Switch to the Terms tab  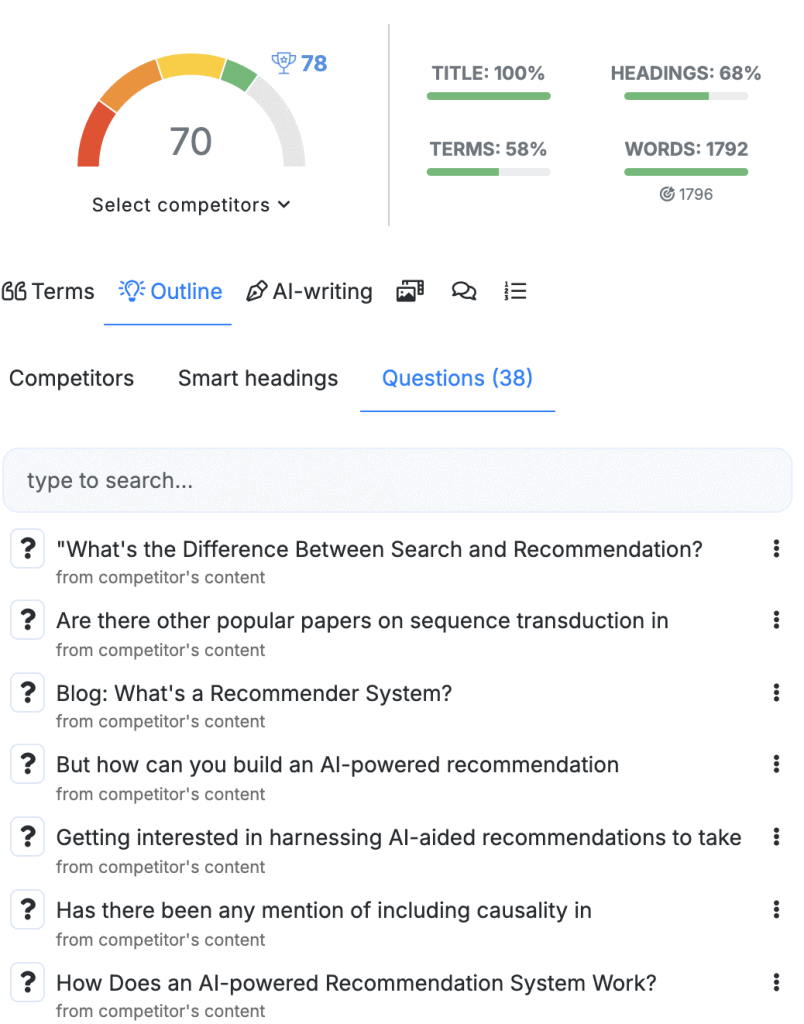click(x=49, y=291)
